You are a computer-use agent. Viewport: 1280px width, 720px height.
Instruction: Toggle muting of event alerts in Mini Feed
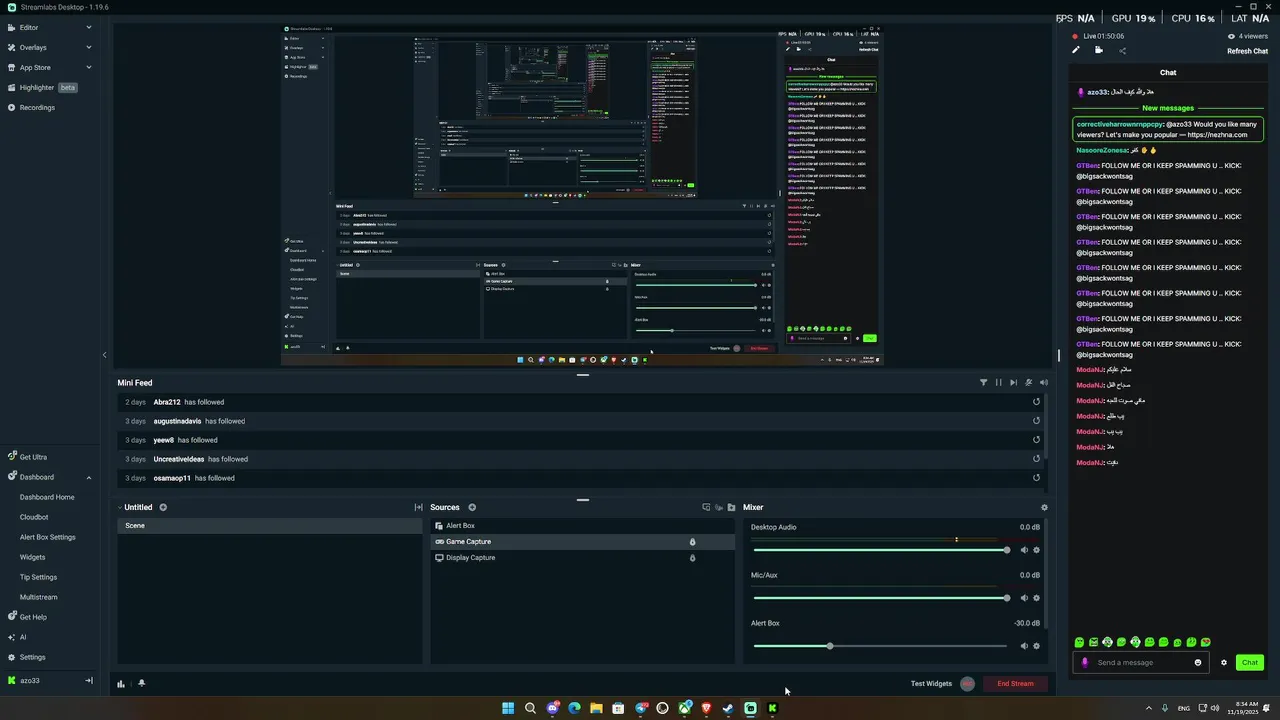coord(1028,382)
